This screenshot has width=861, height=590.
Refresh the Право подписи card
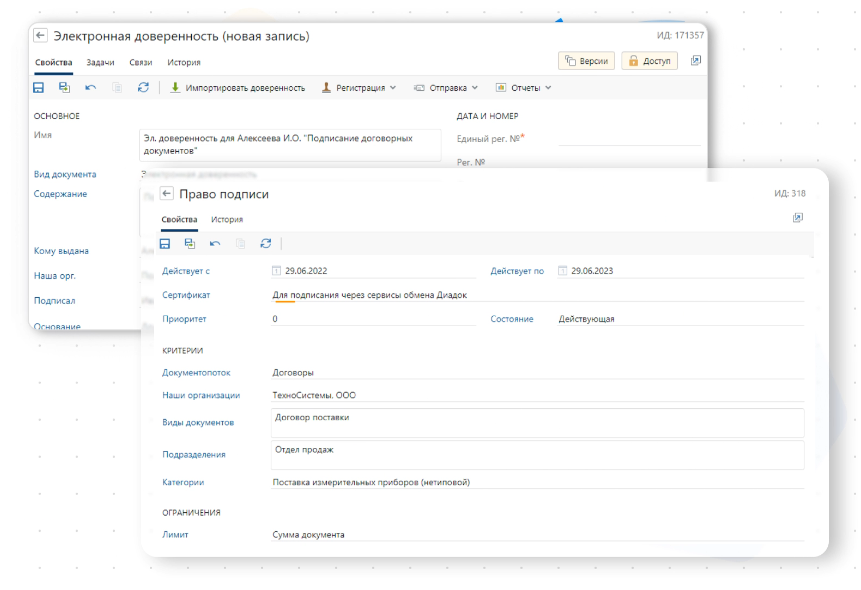coord(265,243)
